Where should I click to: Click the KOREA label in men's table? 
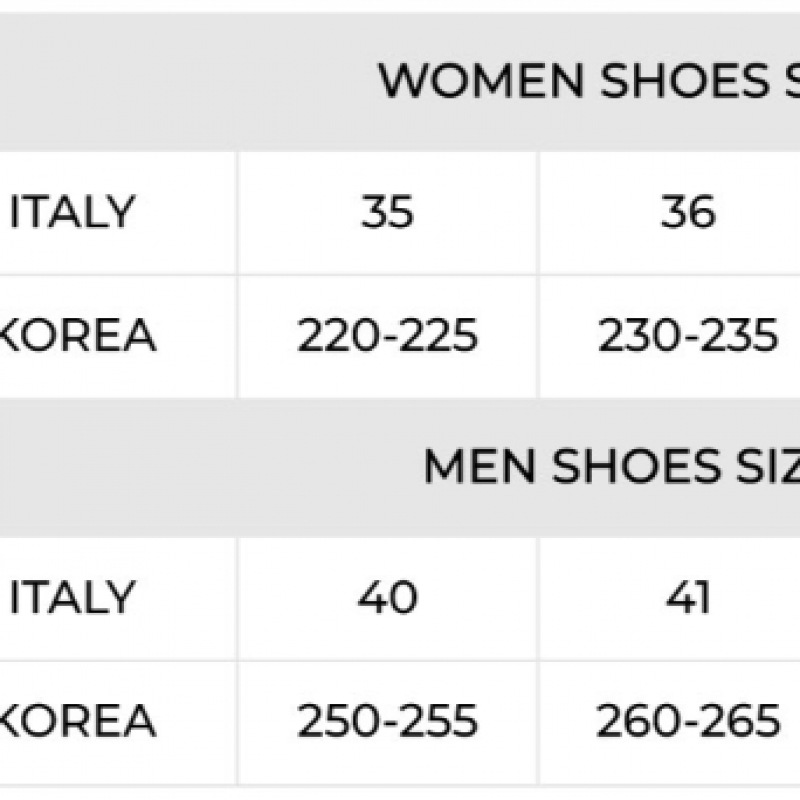(78, 721)
